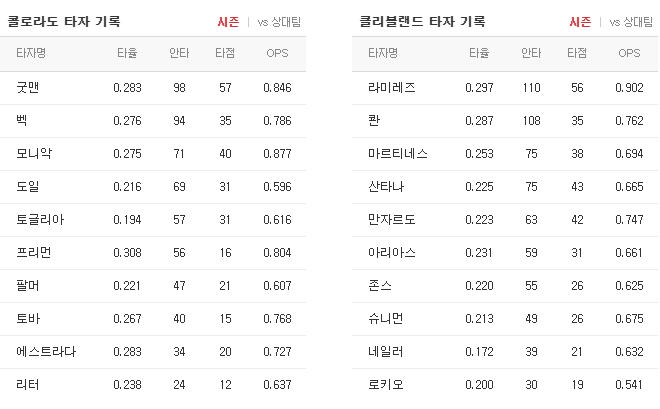Open batter 로키오 entry
Viewport: 660px width, 409px height.
386,385
